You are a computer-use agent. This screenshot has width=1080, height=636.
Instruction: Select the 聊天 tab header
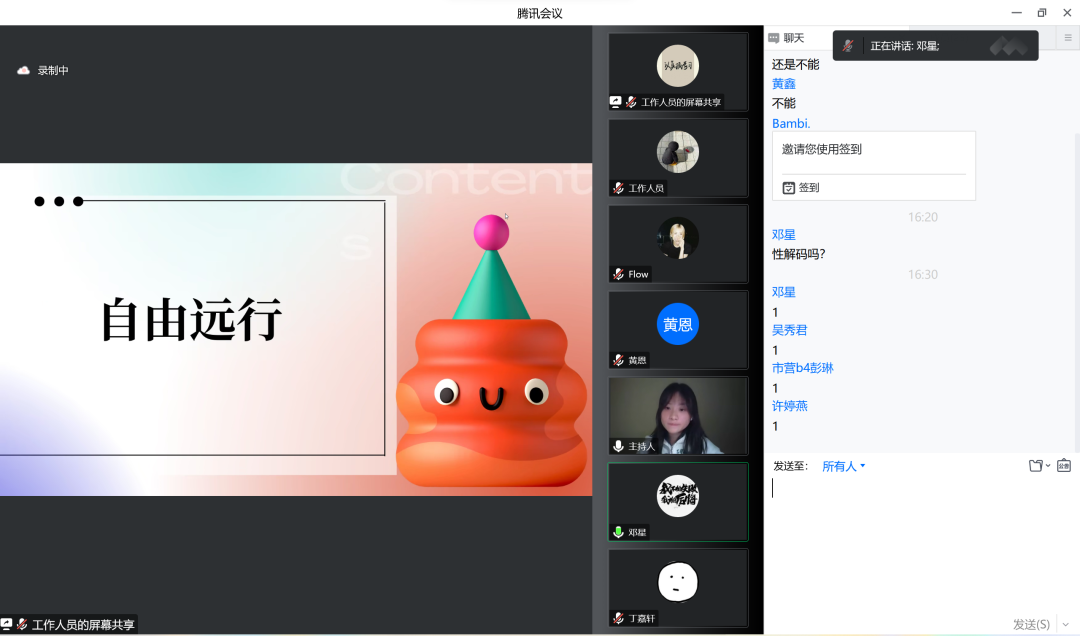[x=793, y=38]
